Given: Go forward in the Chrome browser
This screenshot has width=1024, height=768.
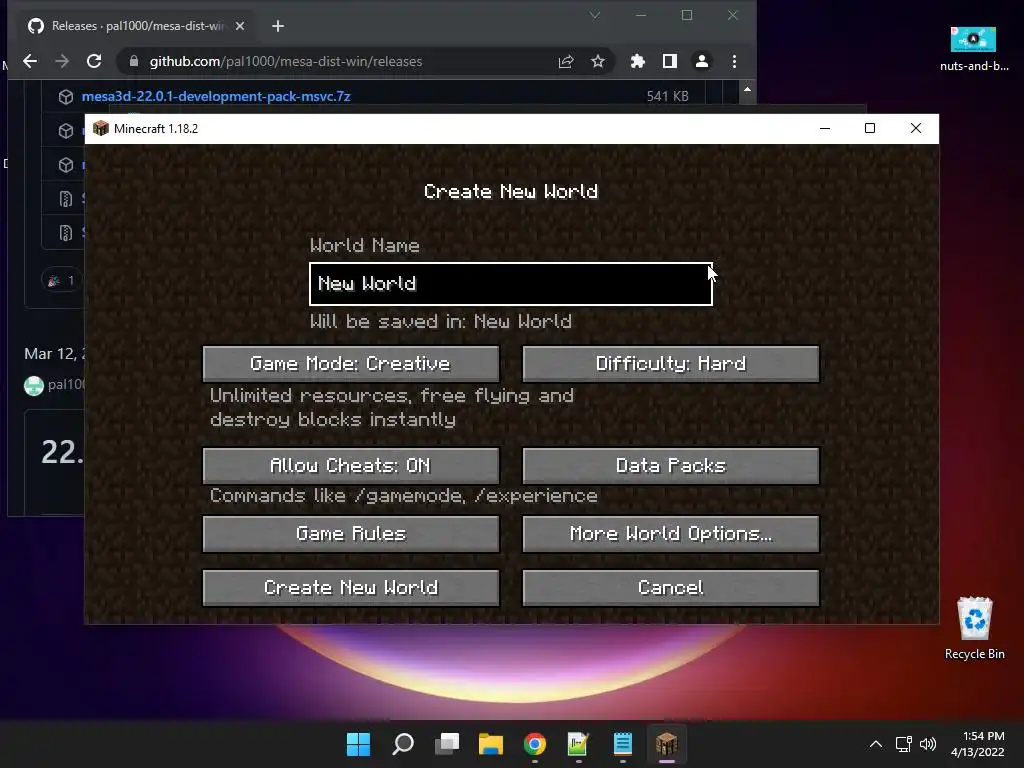Looking at the screenshot, I should click(x=62, y=61).
